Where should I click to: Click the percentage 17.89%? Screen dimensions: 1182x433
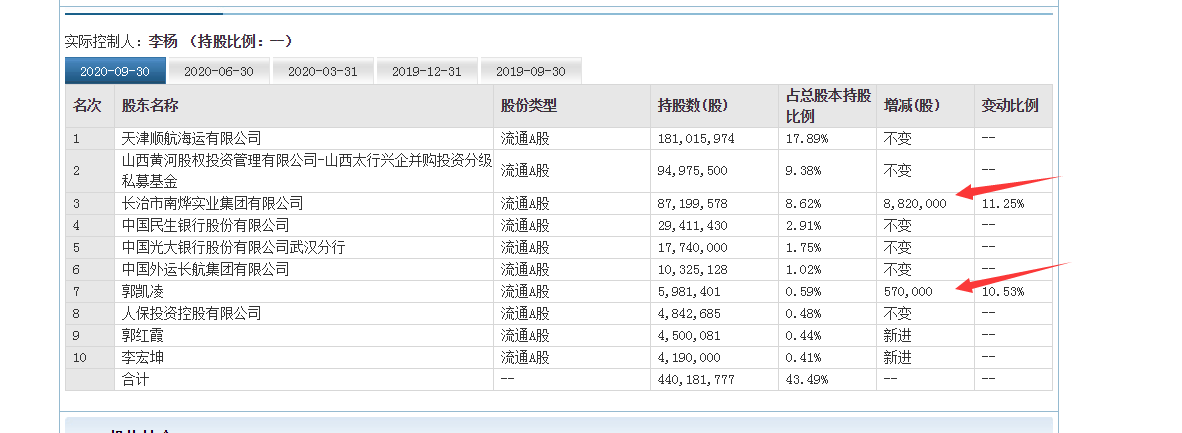click(x=807, y=140)
